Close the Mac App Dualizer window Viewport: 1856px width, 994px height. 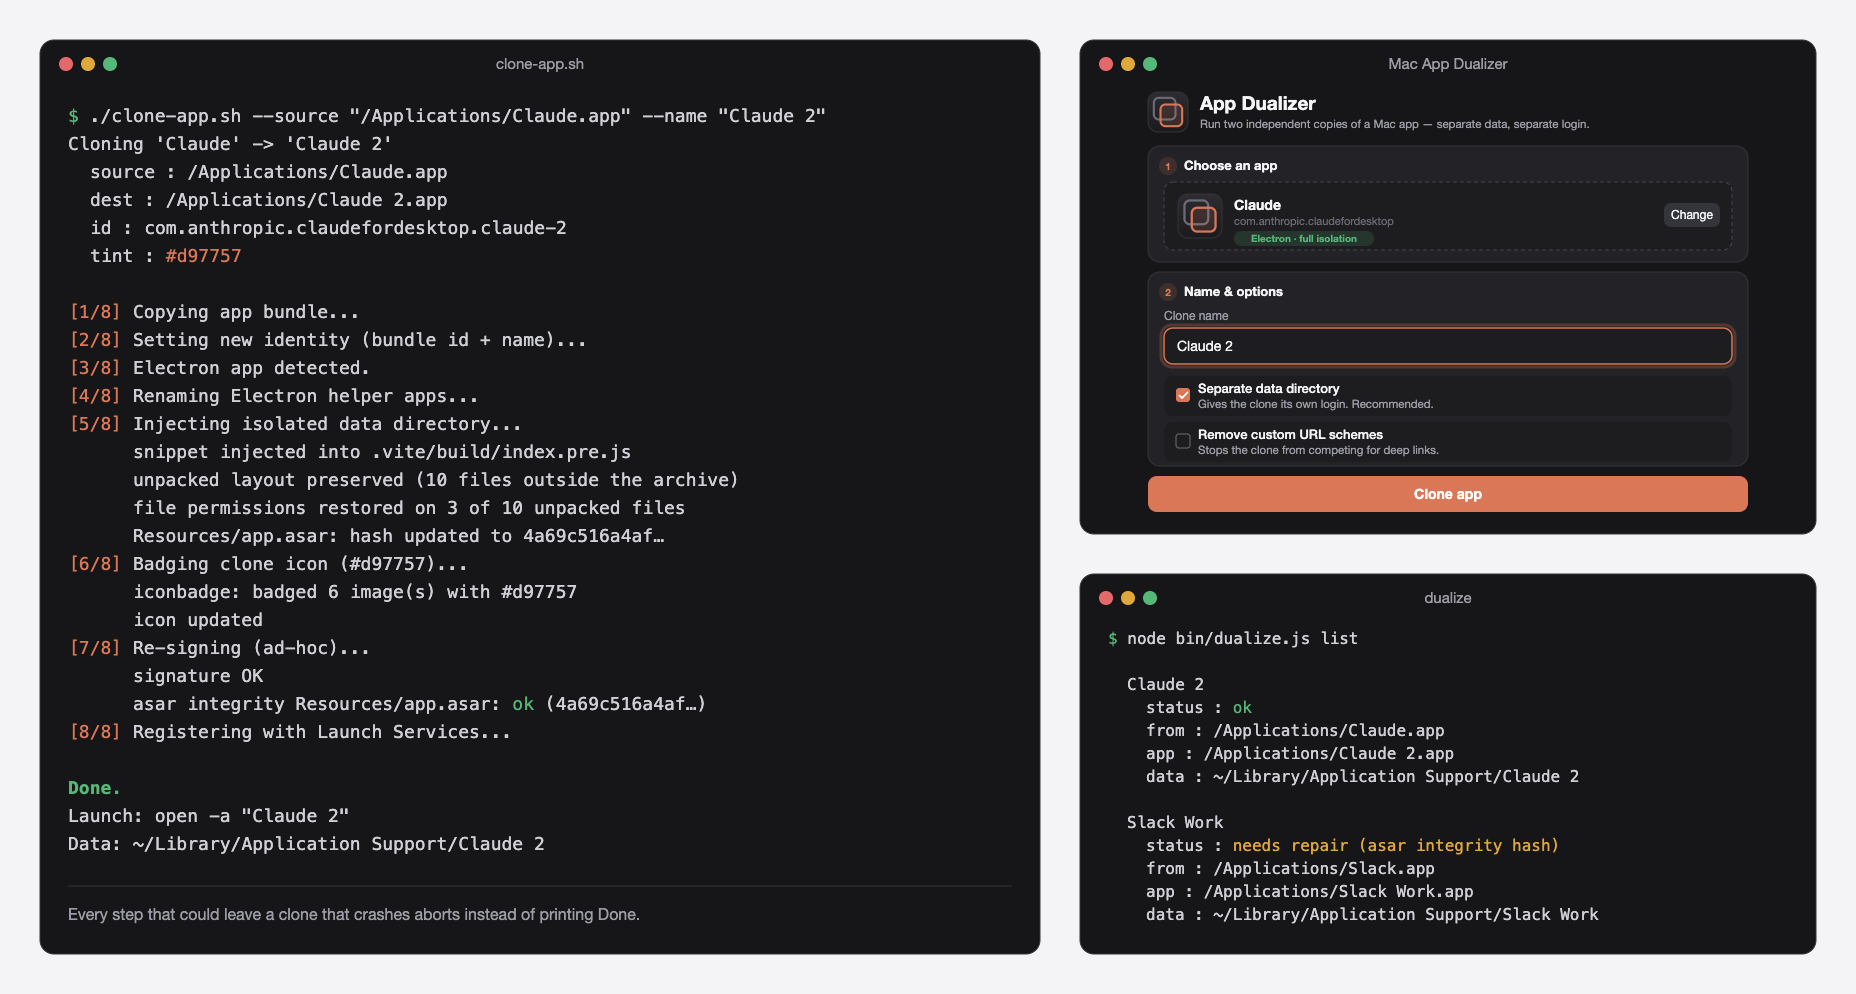(1106, 64)
